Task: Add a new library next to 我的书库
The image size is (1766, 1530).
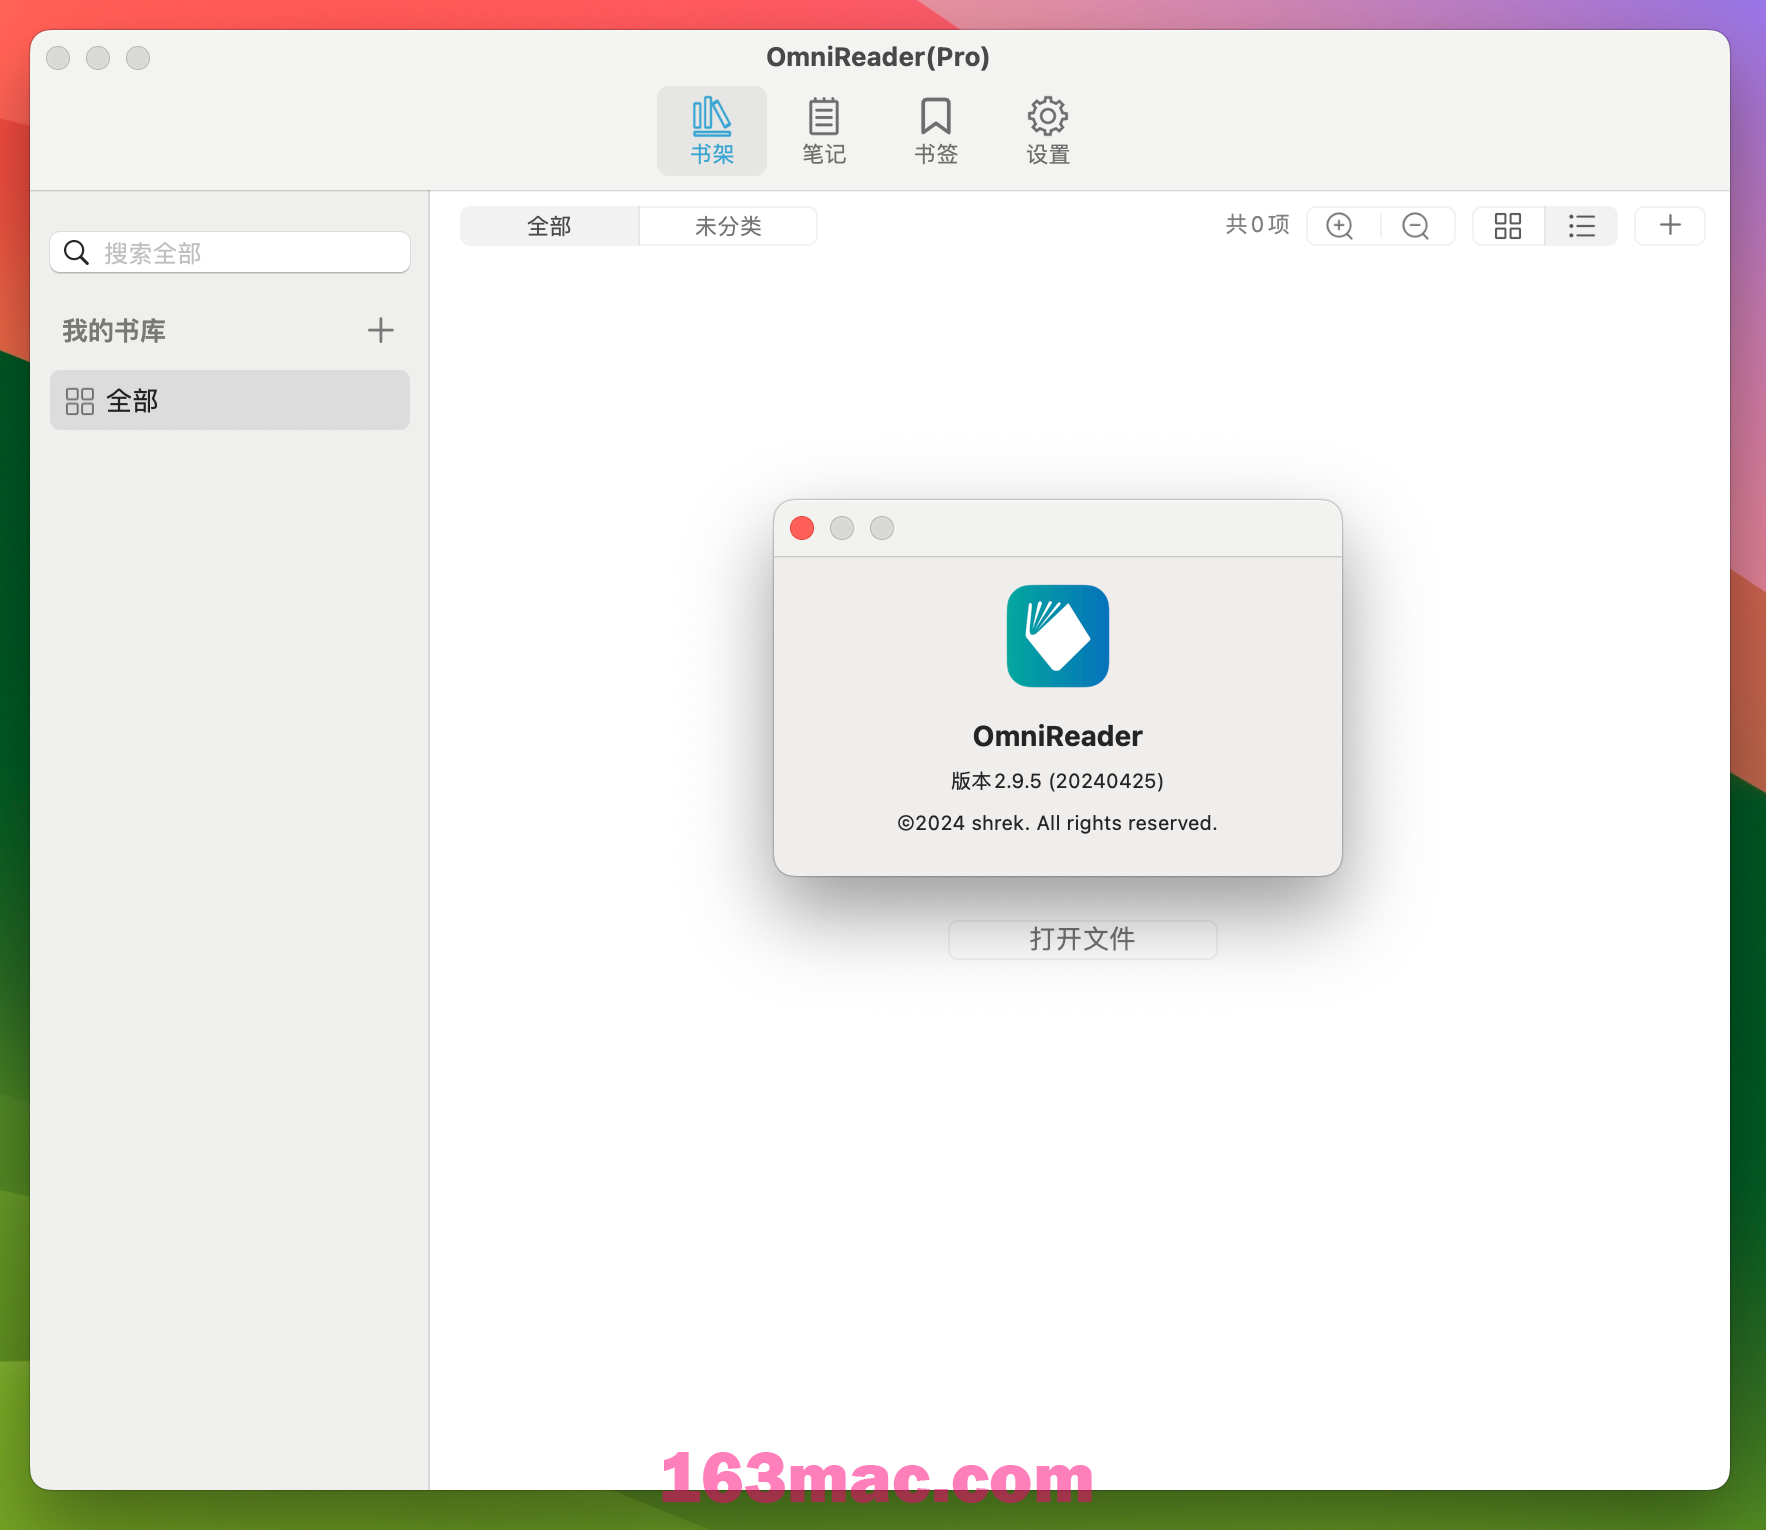Action: [x=380, y=330]
